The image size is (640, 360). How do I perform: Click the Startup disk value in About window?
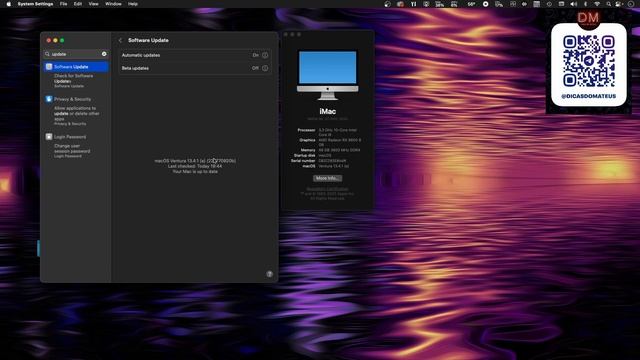[325, 156]
